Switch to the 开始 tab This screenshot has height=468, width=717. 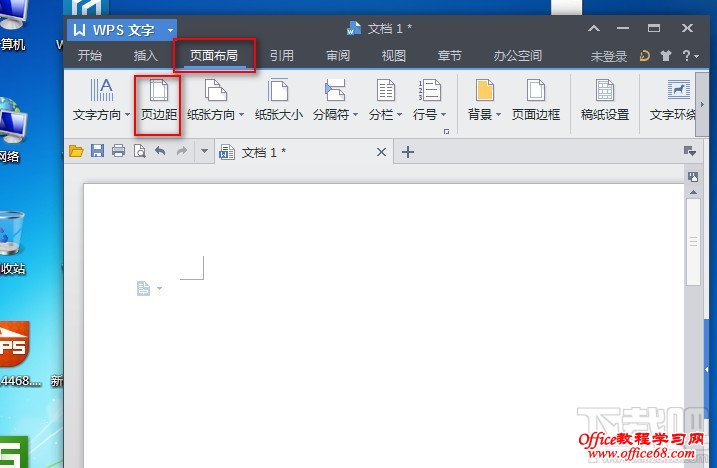tap(90, 56)
